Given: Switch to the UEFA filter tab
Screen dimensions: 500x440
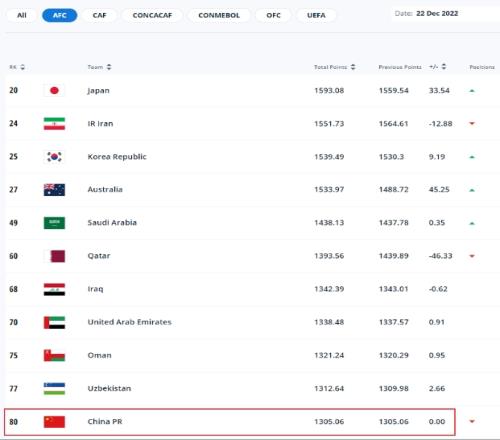Looking at the screenshot, I should 316,15.
